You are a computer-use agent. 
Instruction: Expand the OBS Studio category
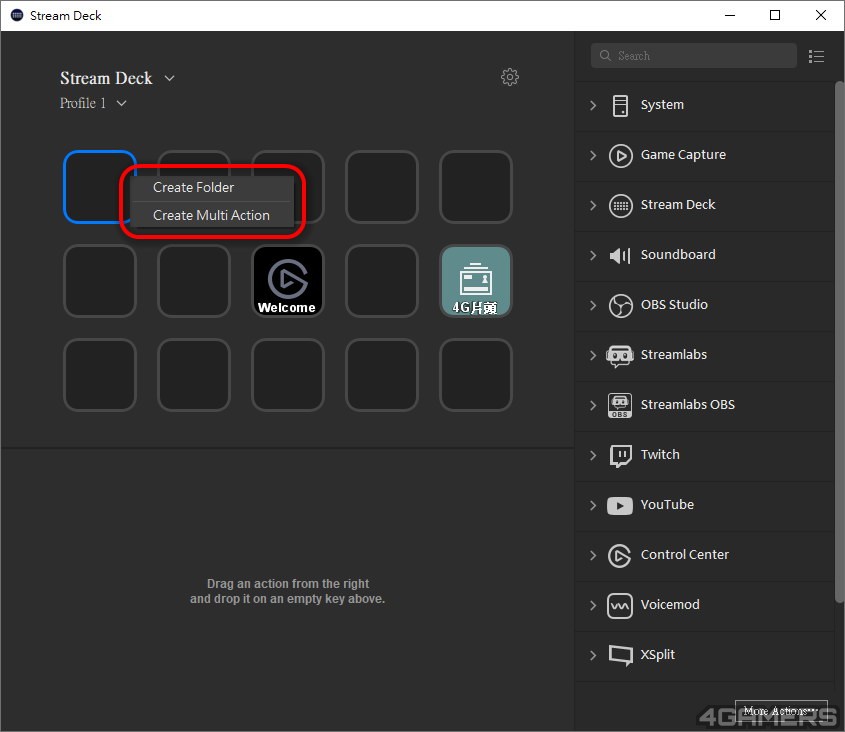pos(593,306)
